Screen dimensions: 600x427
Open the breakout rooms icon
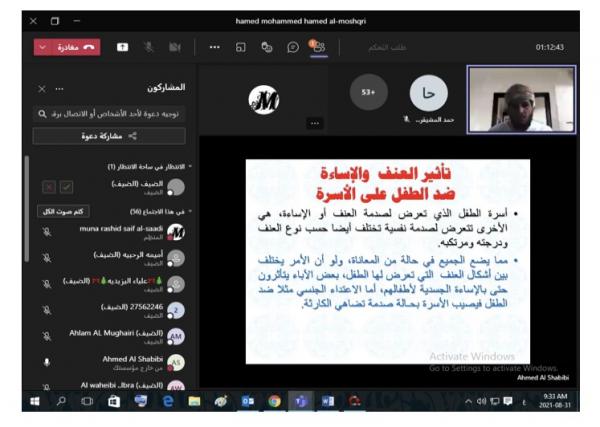coord(241,47)
